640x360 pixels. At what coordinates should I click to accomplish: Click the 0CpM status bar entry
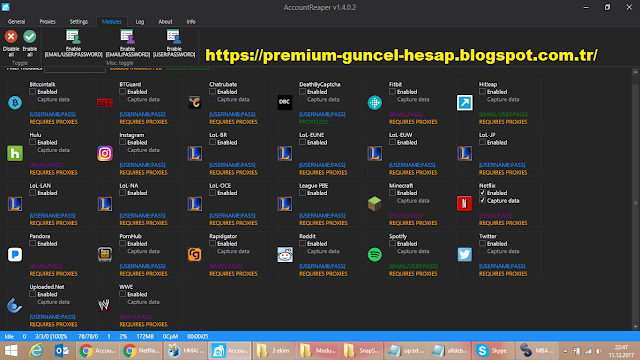171,337
